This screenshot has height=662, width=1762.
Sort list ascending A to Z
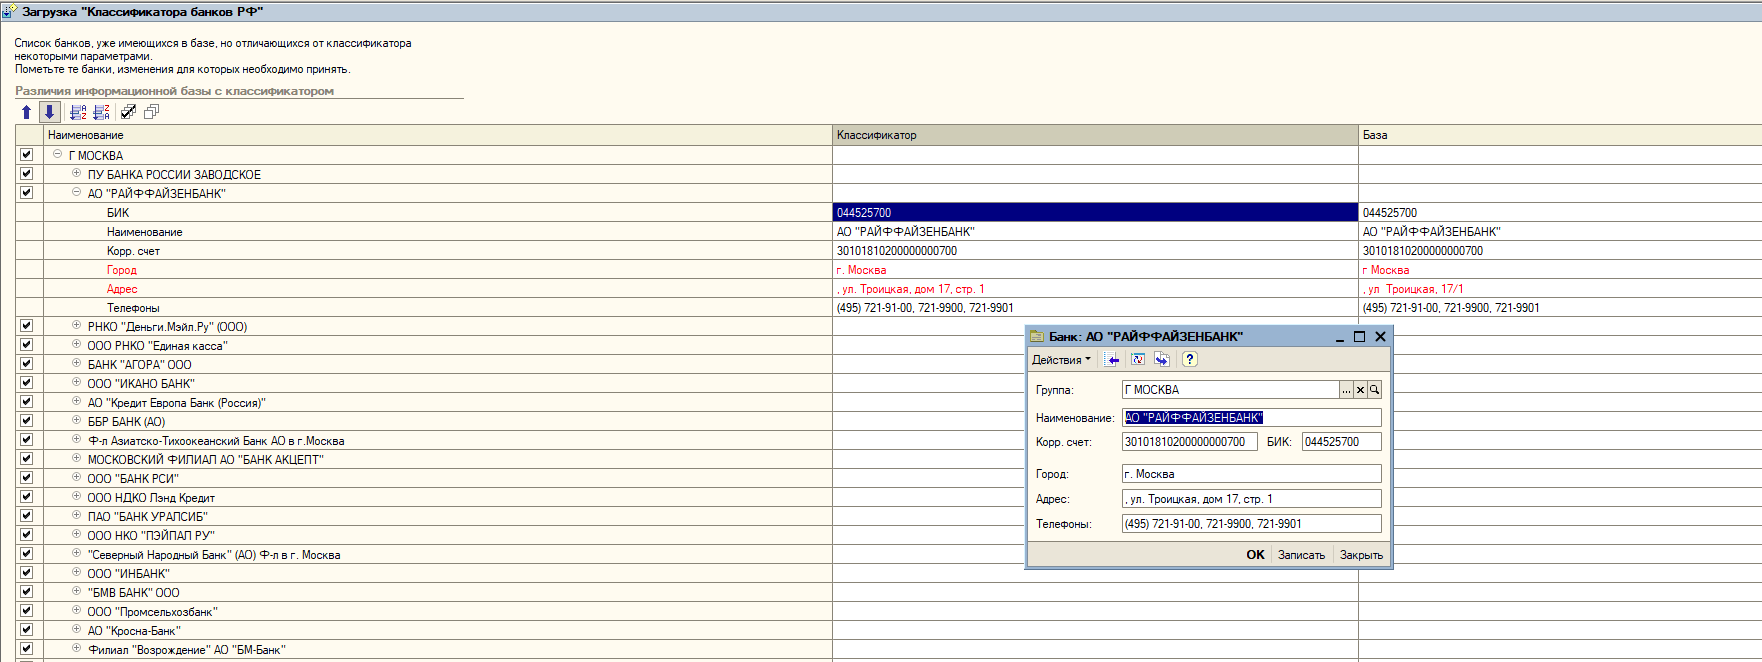point(78,112)
